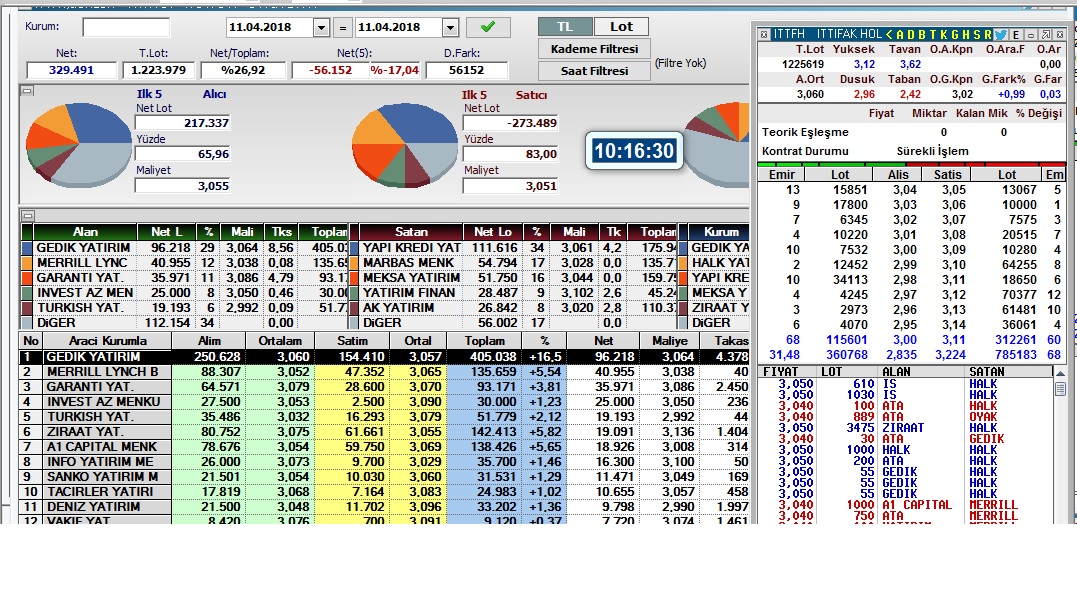Switch the view to TL
Screen dimensions: 1077x614
pos(565,27)
